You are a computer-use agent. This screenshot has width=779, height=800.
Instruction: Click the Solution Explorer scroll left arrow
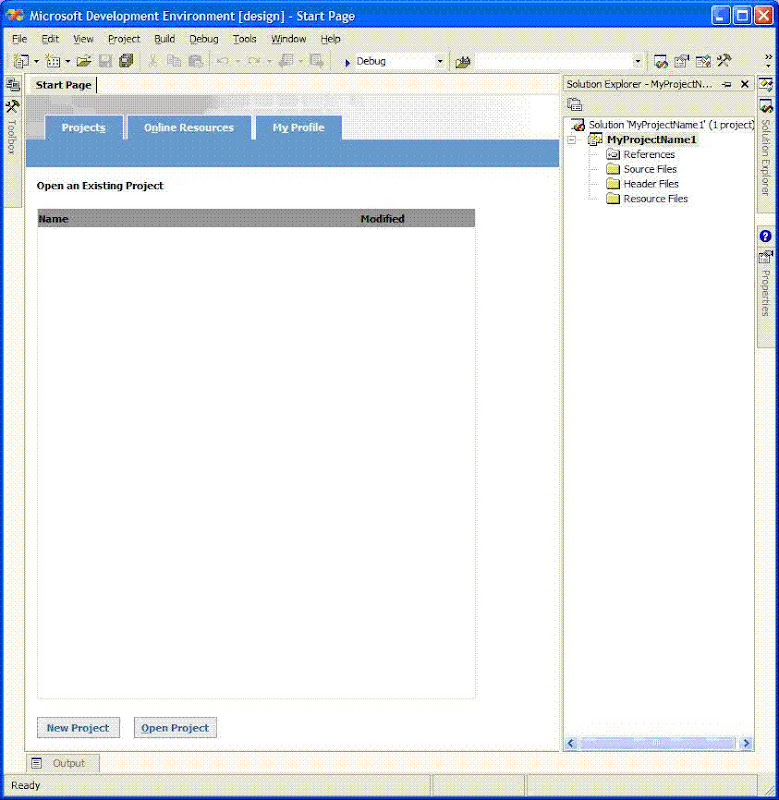[x=571, y=743]
